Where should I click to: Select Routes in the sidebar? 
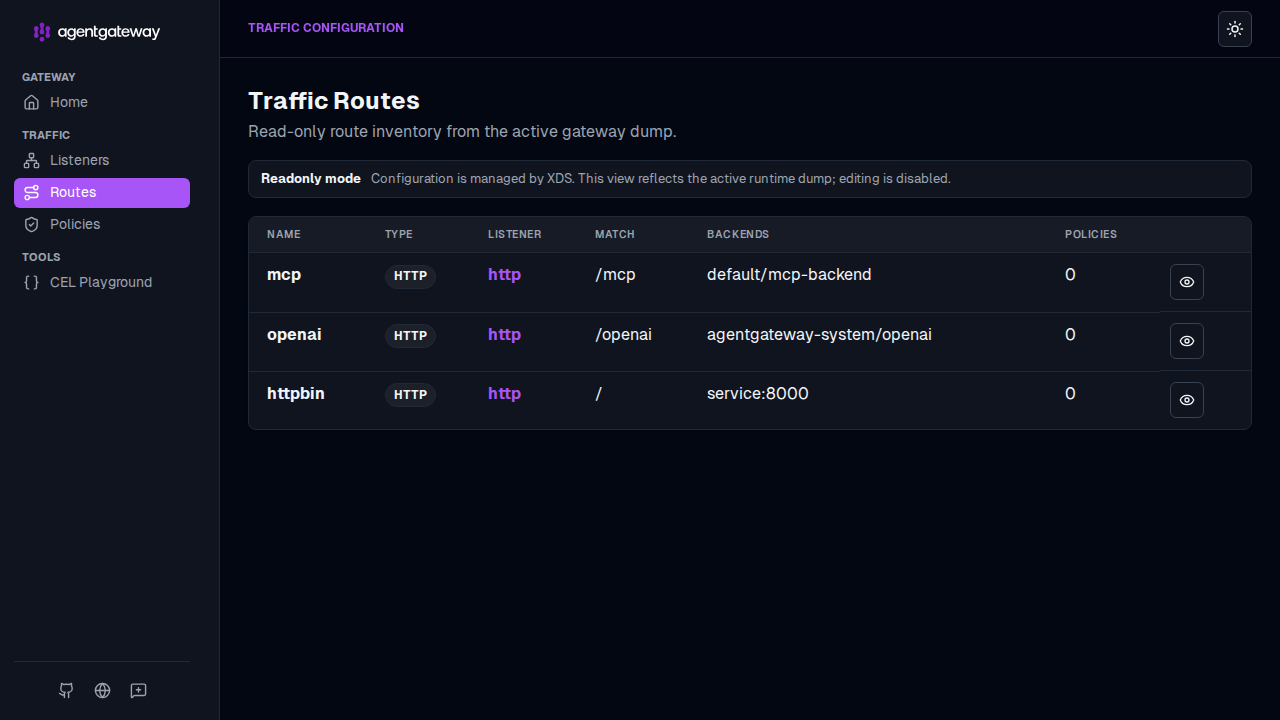click(x=102, y=193)
